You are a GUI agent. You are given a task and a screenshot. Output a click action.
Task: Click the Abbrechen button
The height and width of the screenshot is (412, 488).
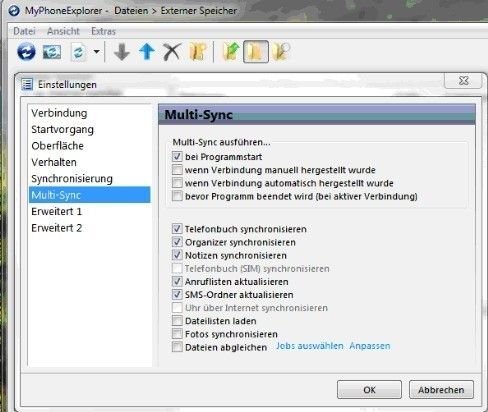441,390
